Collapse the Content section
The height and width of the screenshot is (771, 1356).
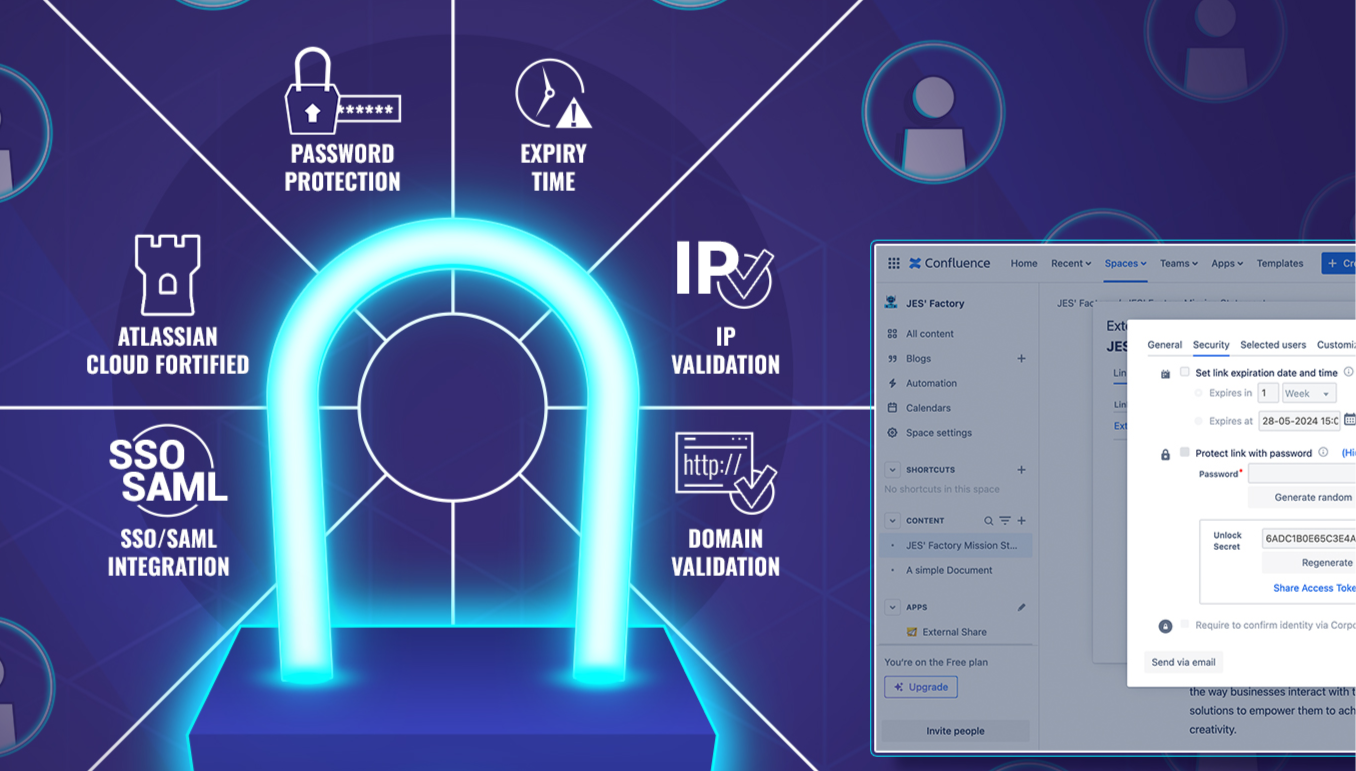click(892, 521)
